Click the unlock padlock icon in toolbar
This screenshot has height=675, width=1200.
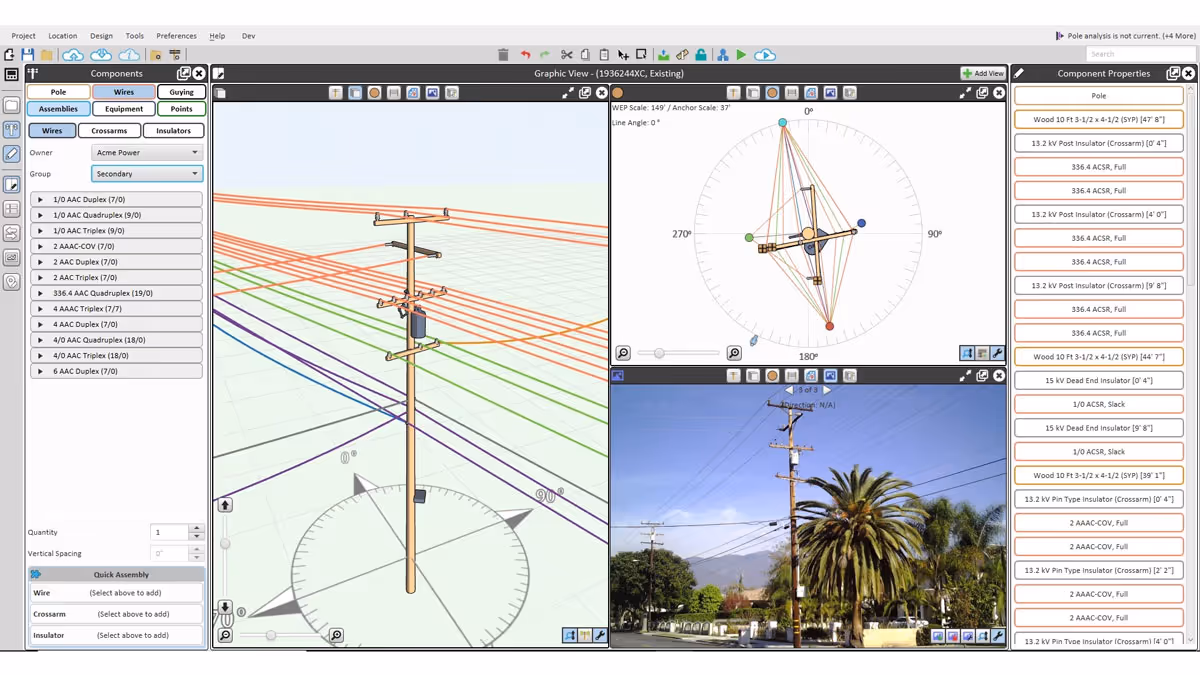click(701, 55)
